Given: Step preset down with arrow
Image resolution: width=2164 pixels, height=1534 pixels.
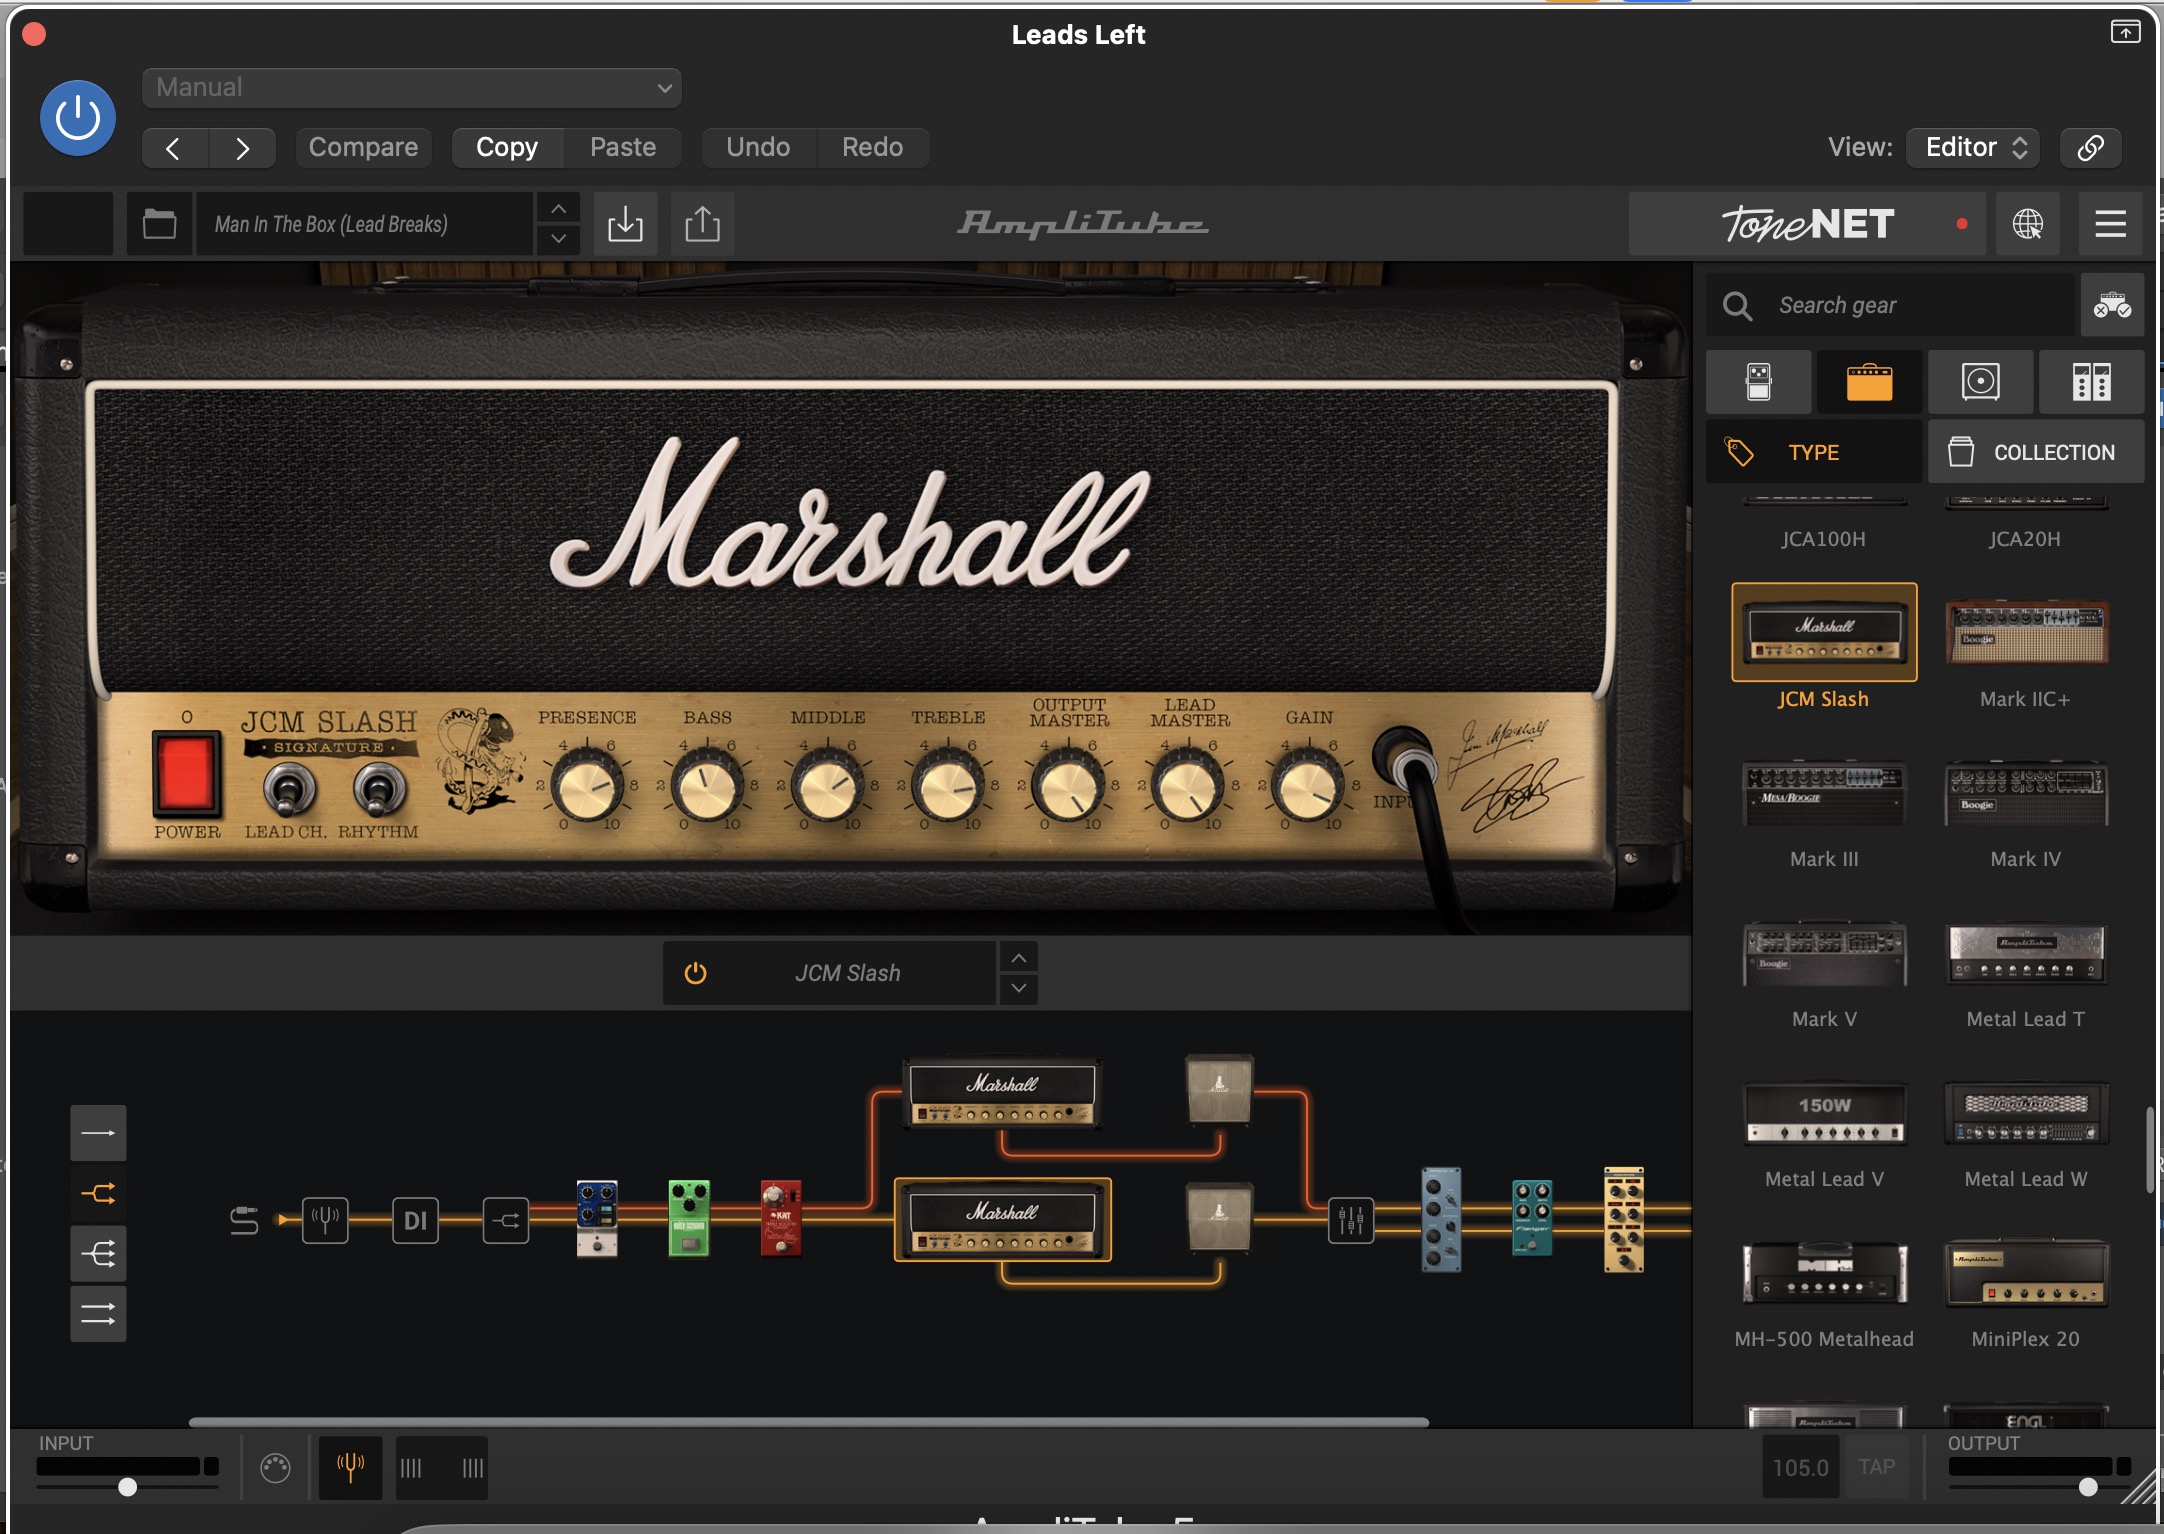Looking at the screenshot, I should pyautogui.click(x=559, y=239).
